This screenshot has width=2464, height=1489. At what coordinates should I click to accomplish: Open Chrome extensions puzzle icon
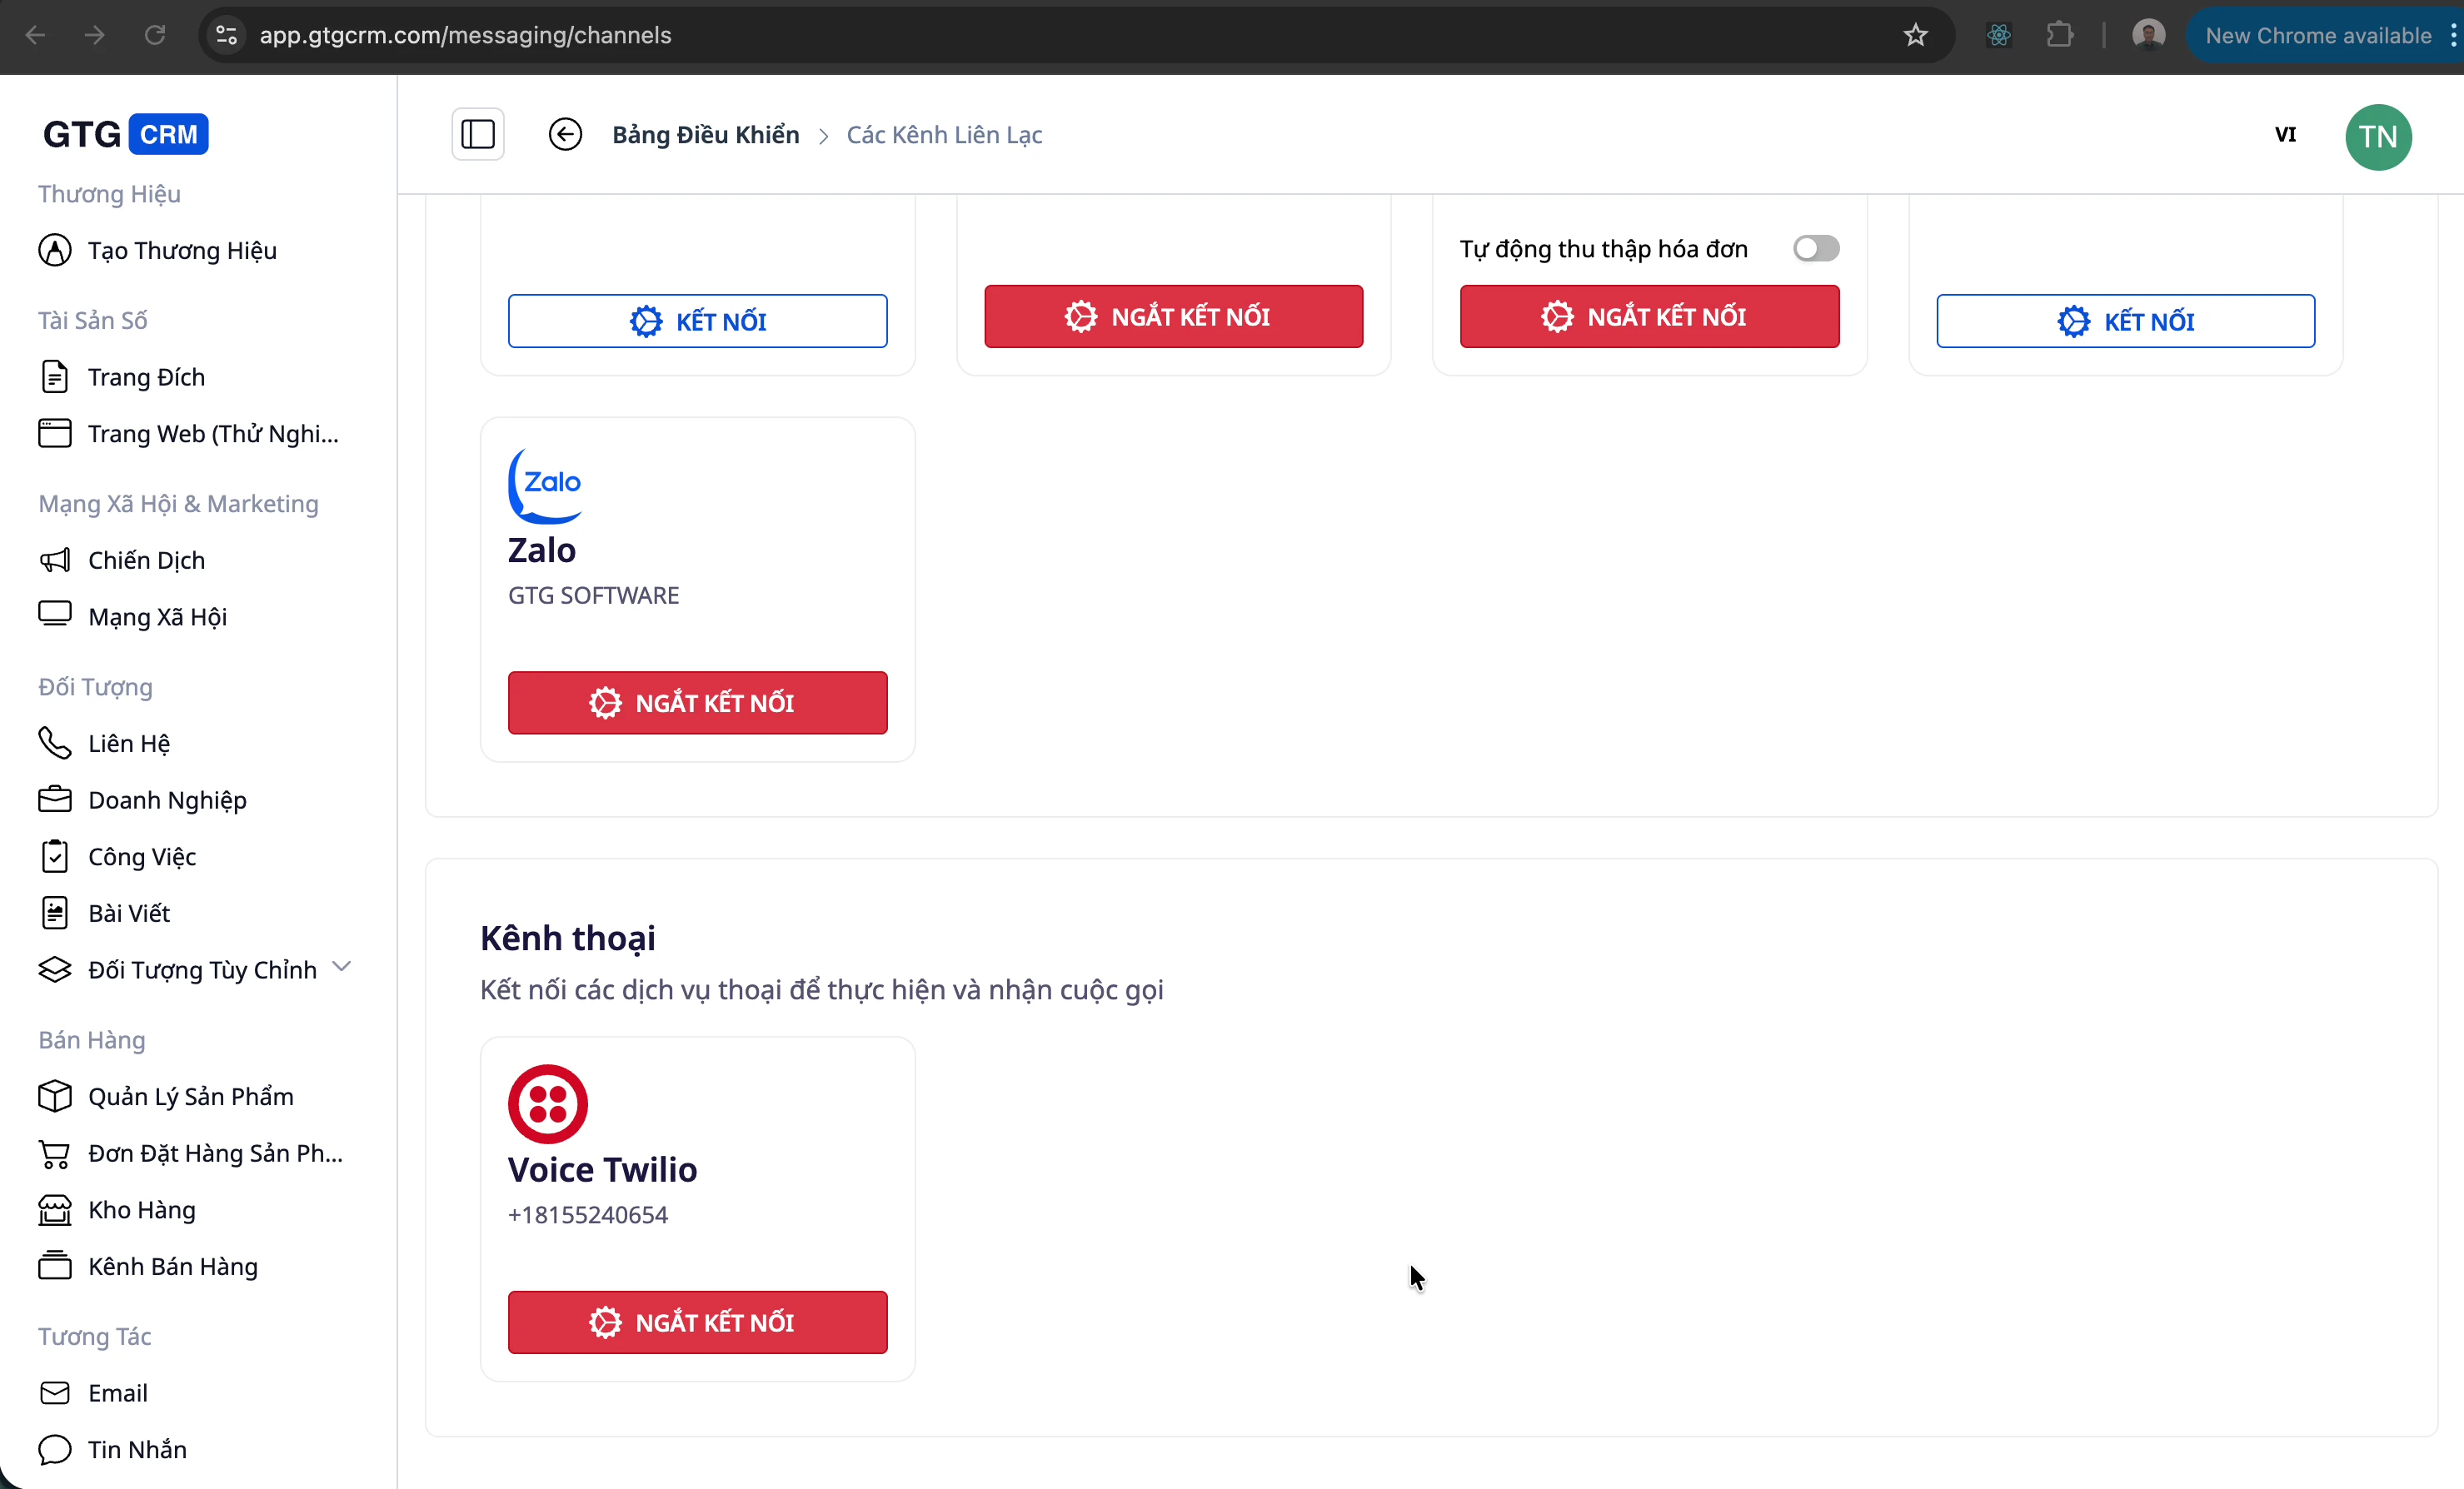pyautogui.click(x=2059, y=36)
